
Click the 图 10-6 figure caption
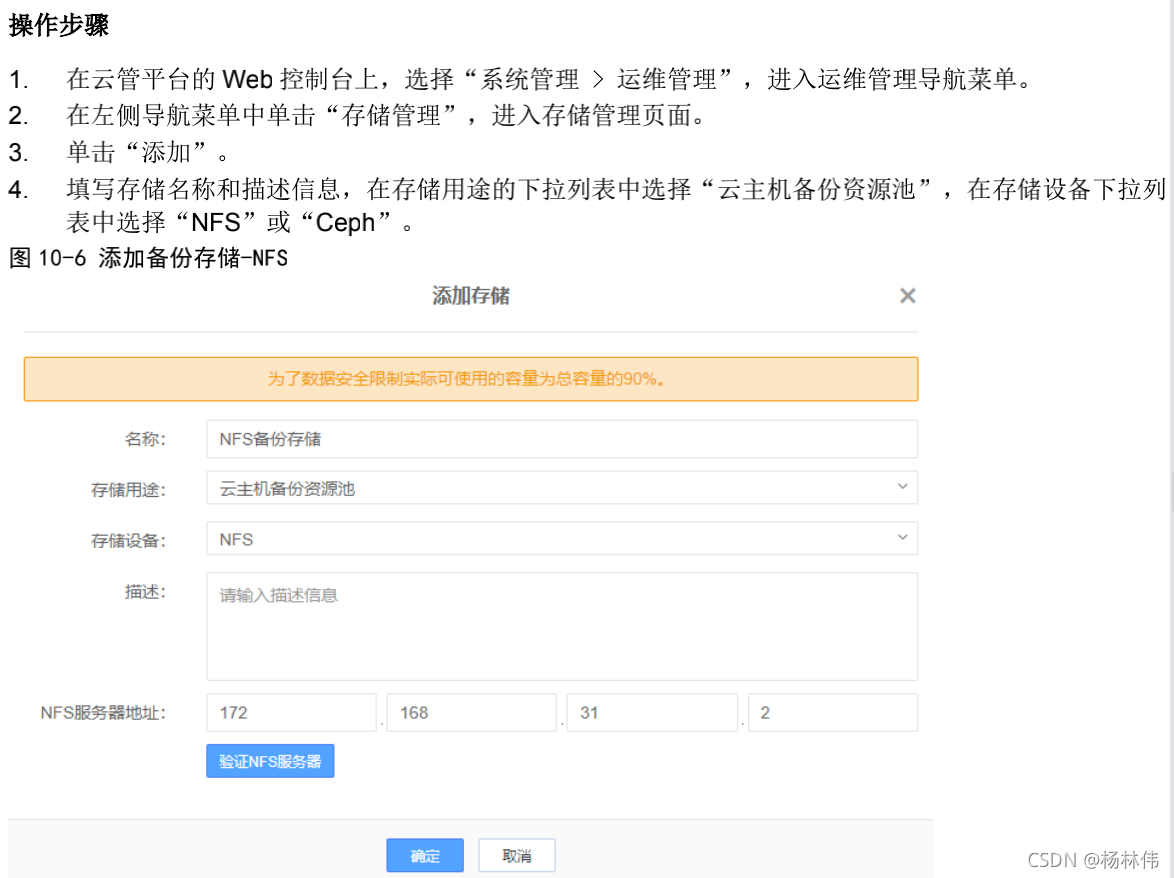(x=146, y=258)
